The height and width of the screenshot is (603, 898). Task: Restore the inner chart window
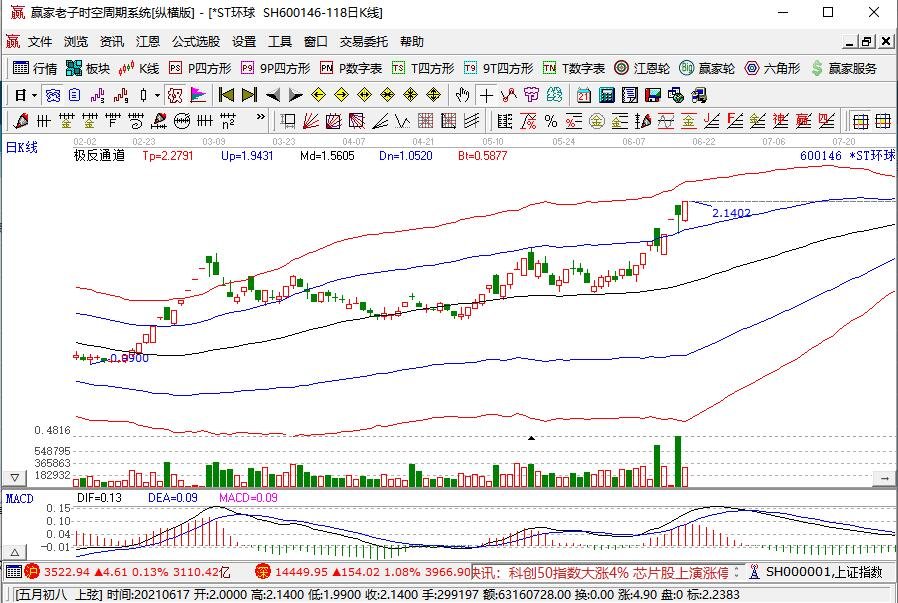pos(867,41)
